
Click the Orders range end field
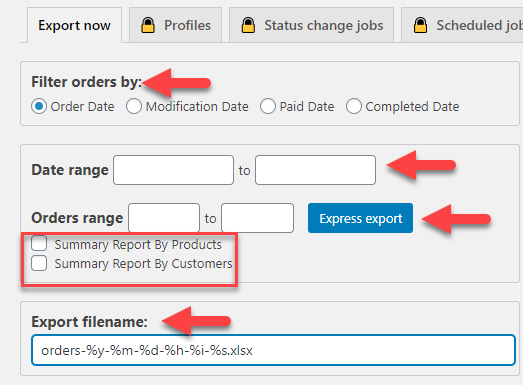tap(257, 218)
